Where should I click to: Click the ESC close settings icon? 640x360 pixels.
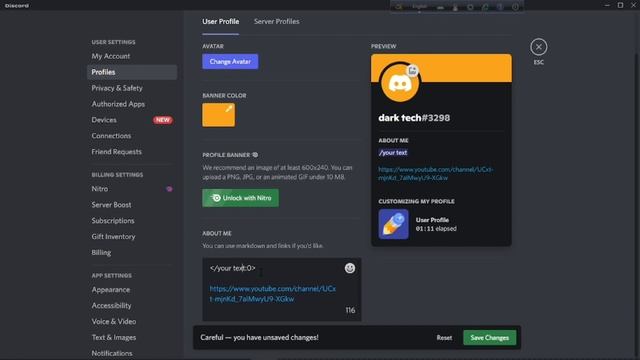coord(538,47)
